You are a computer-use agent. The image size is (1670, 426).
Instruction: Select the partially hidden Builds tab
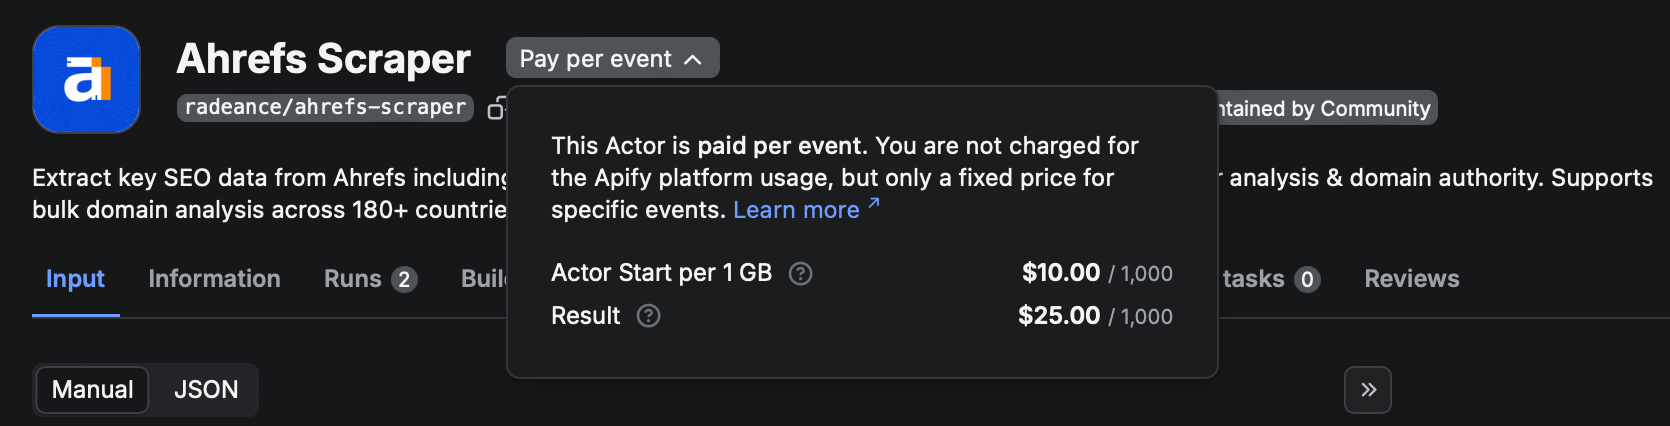(484, 279)
